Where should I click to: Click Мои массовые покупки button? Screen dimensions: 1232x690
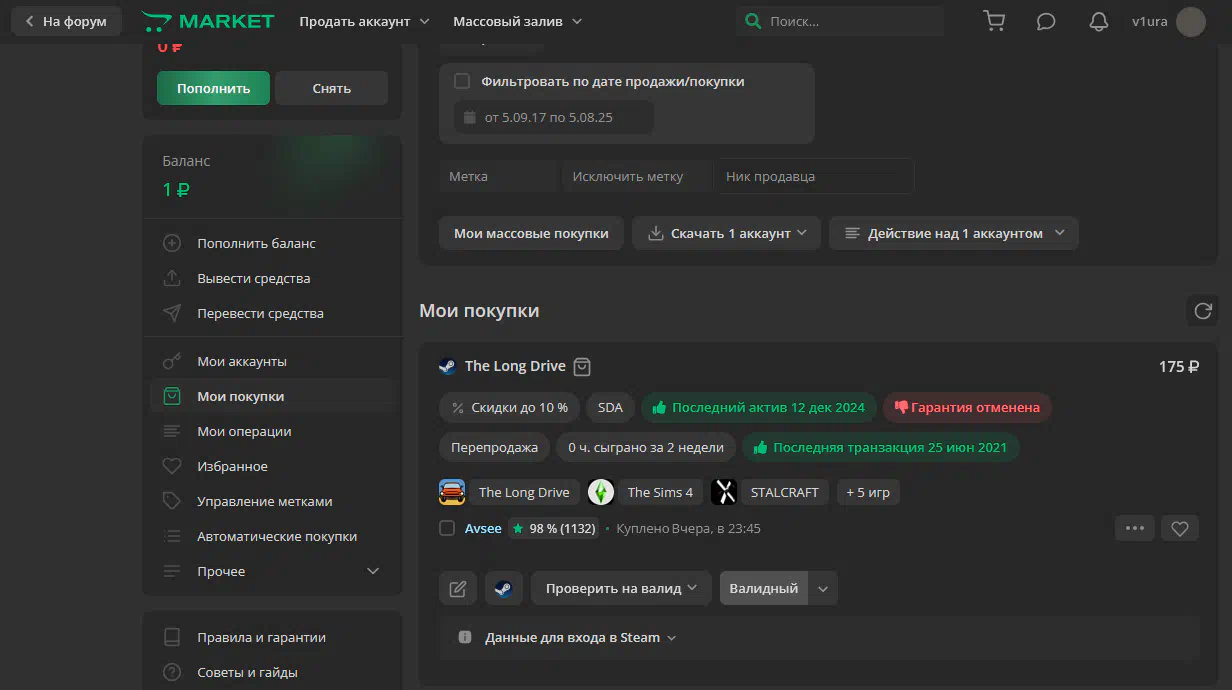click(531, 233)
